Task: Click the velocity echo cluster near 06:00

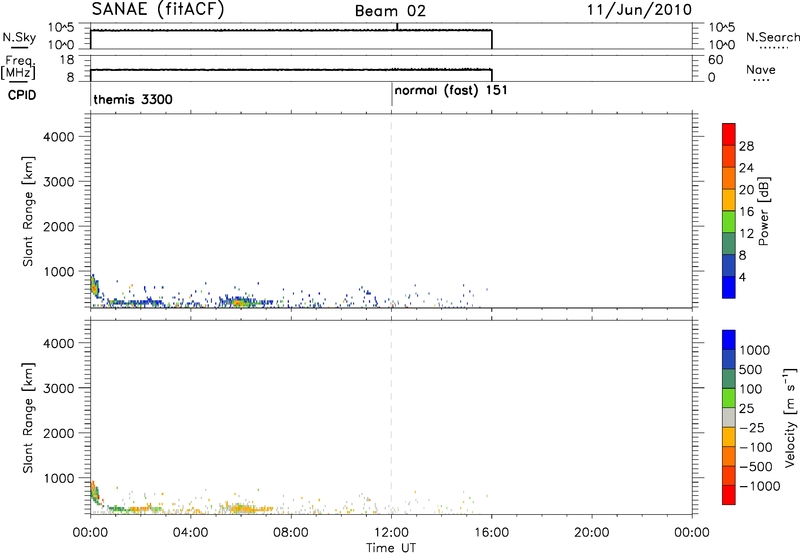Action: (x=244, y=508)
